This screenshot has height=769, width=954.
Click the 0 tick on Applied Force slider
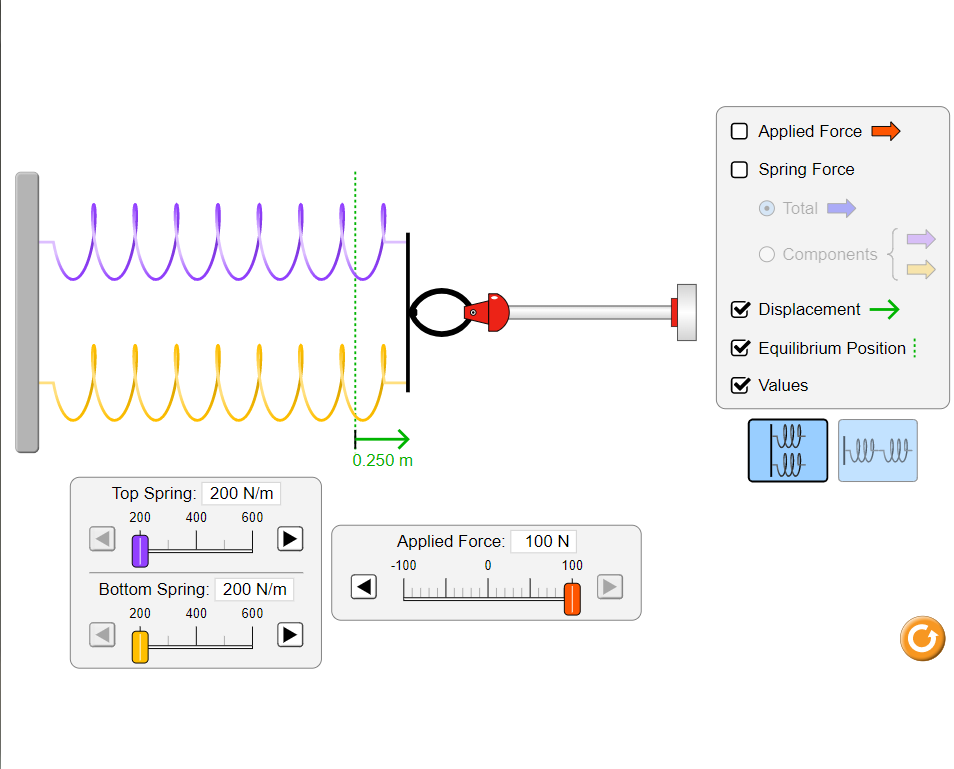(x=488, y=588)
